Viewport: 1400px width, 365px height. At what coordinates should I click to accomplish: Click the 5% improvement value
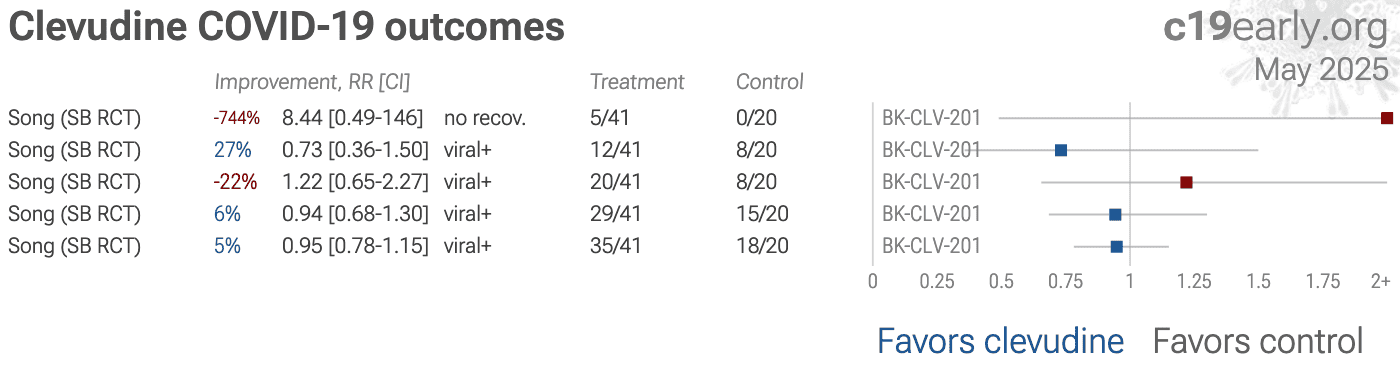point(227,246)
